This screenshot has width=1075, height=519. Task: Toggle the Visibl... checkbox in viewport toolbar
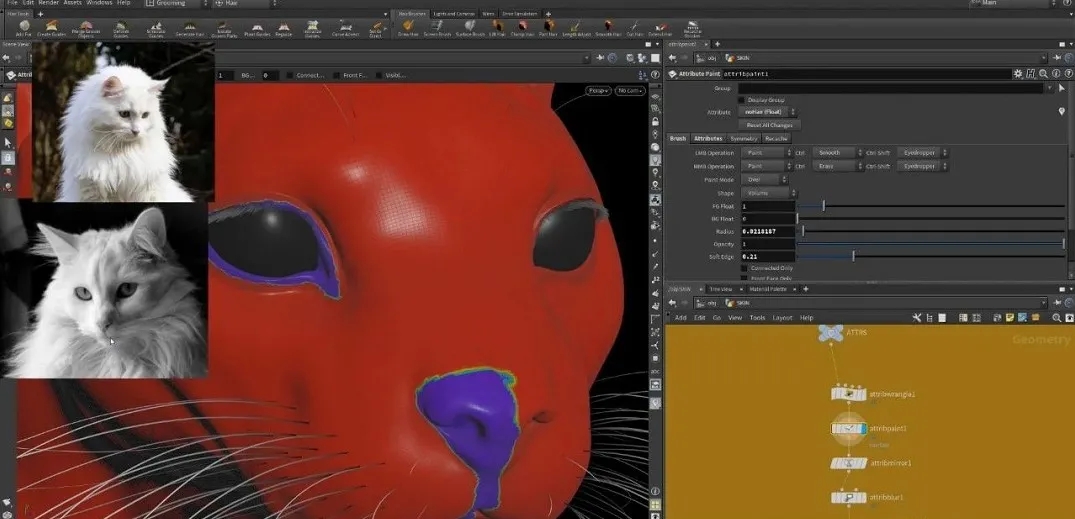coord(379,75)
